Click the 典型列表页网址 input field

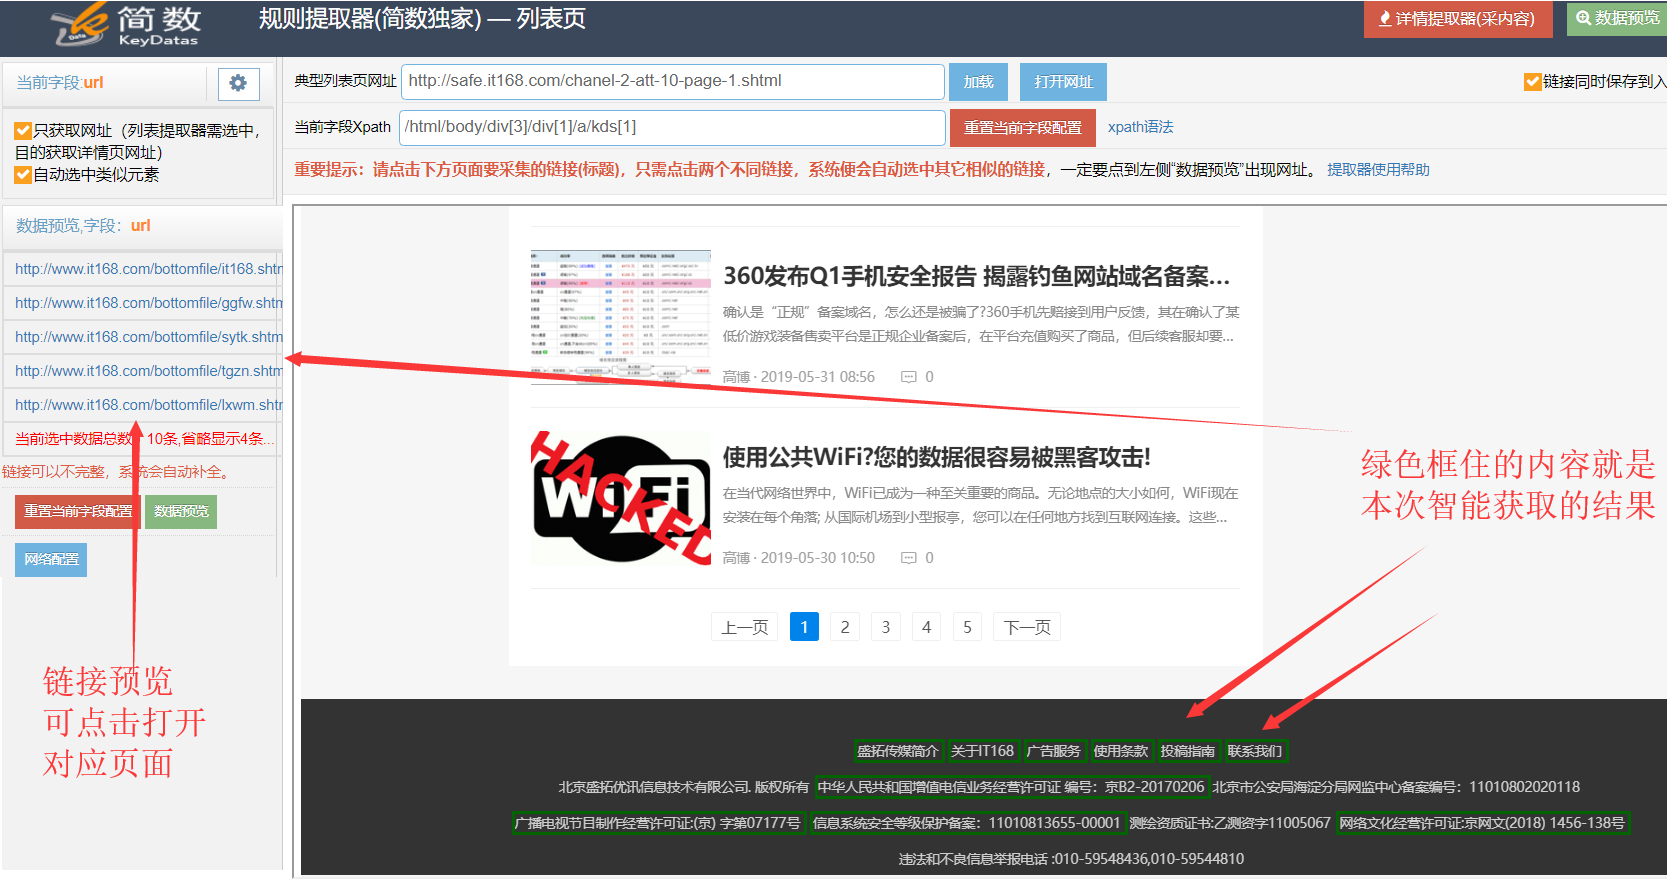[672, 82]
